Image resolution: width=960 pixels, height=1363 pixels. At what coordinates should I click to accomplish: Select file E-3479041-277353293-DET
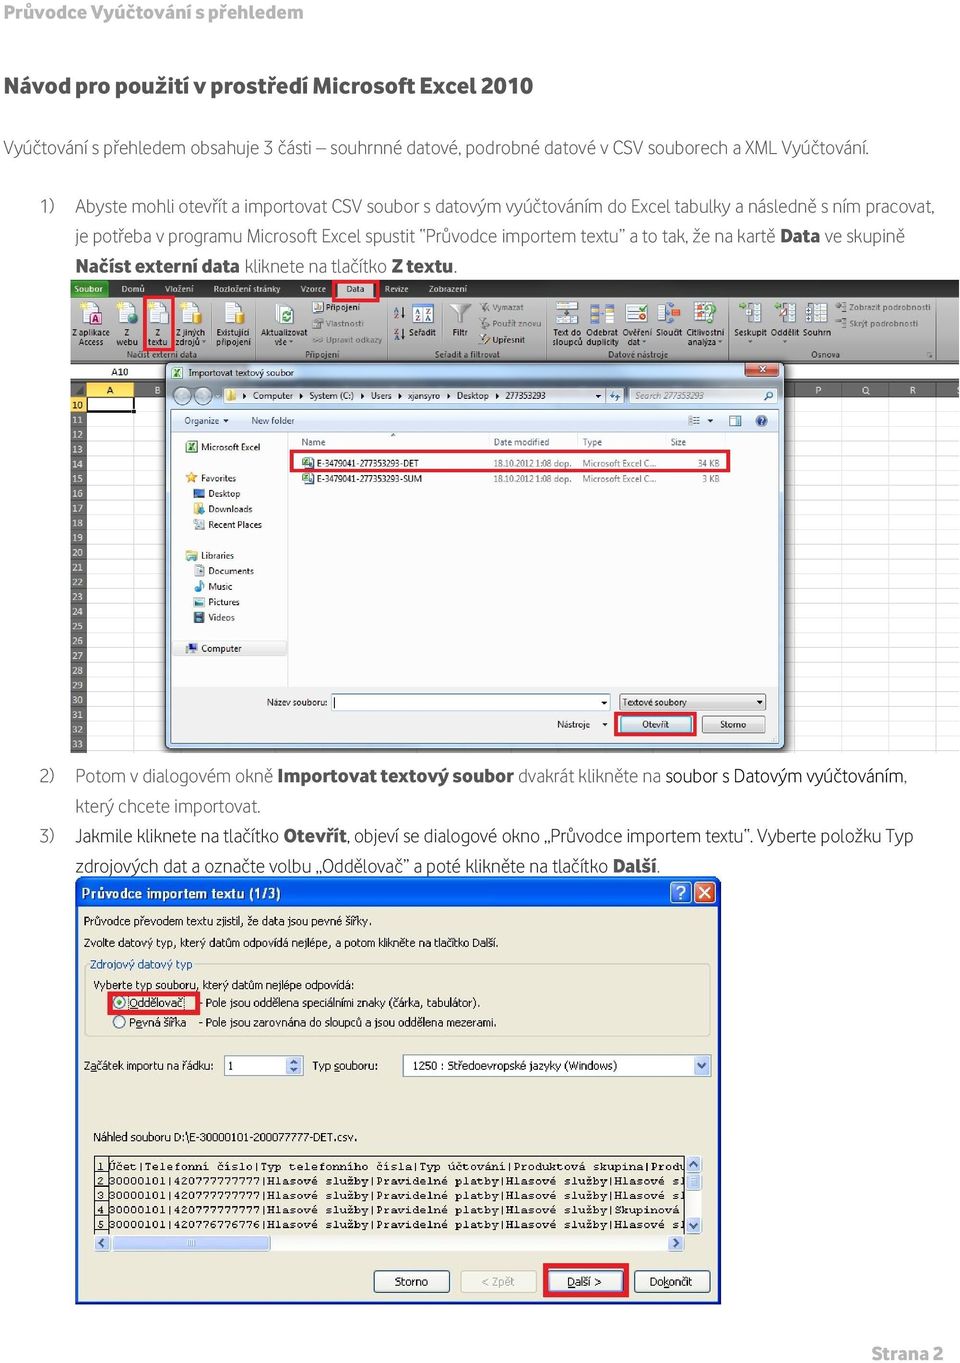511,463
